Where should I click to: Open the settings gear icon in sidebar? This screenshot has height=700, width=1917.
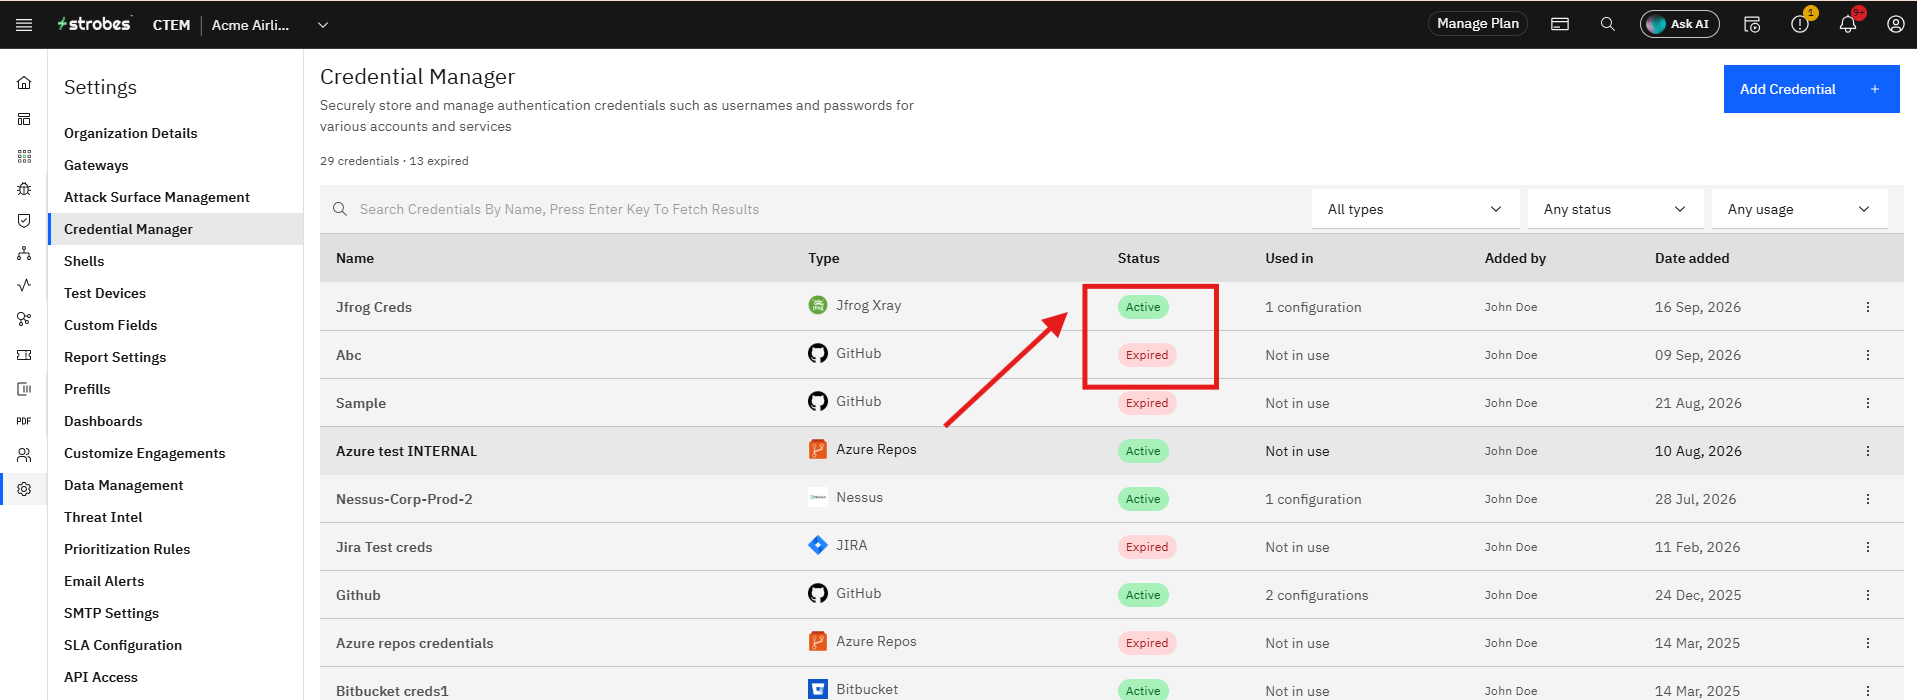pos(24,489)
